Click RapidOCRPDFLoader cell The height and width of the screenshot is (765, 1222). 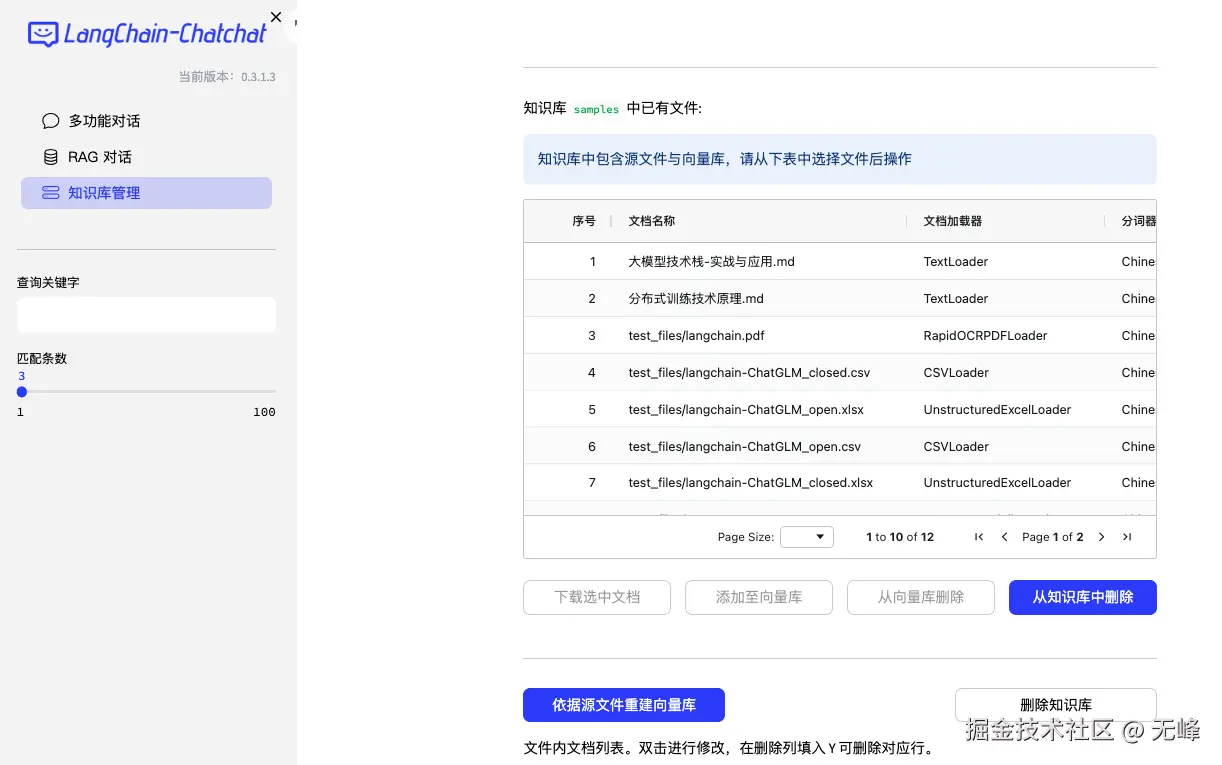coord(985,336)
